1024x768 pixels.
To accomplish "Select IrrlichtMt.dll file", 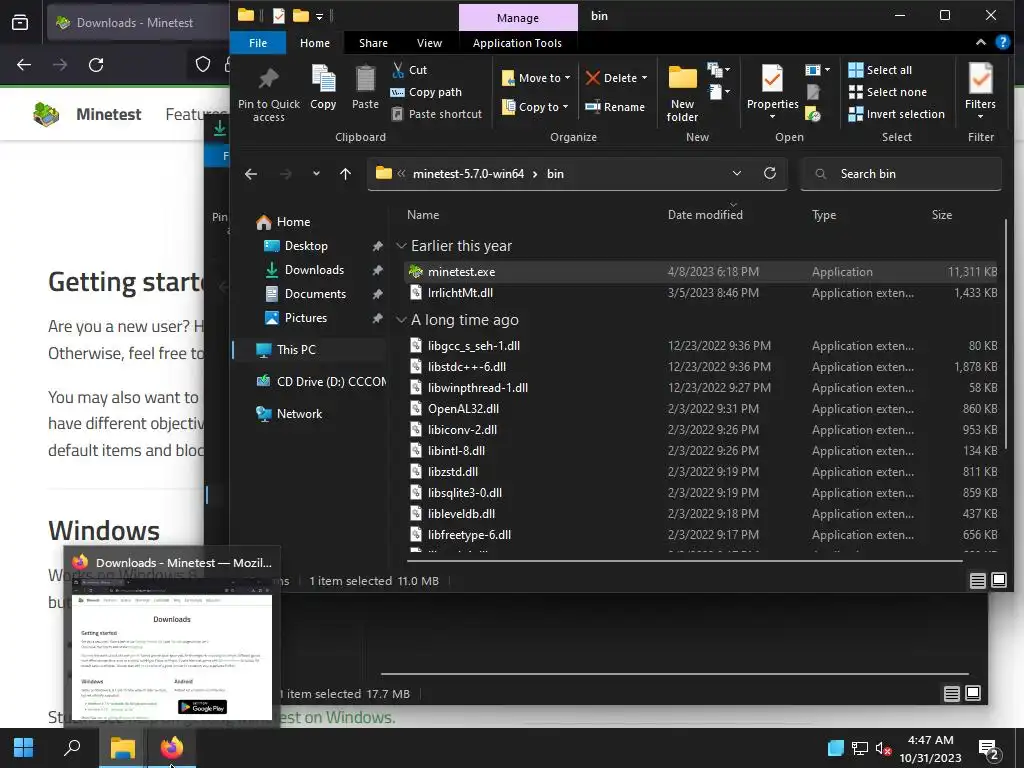I will (x=701, y=293).
